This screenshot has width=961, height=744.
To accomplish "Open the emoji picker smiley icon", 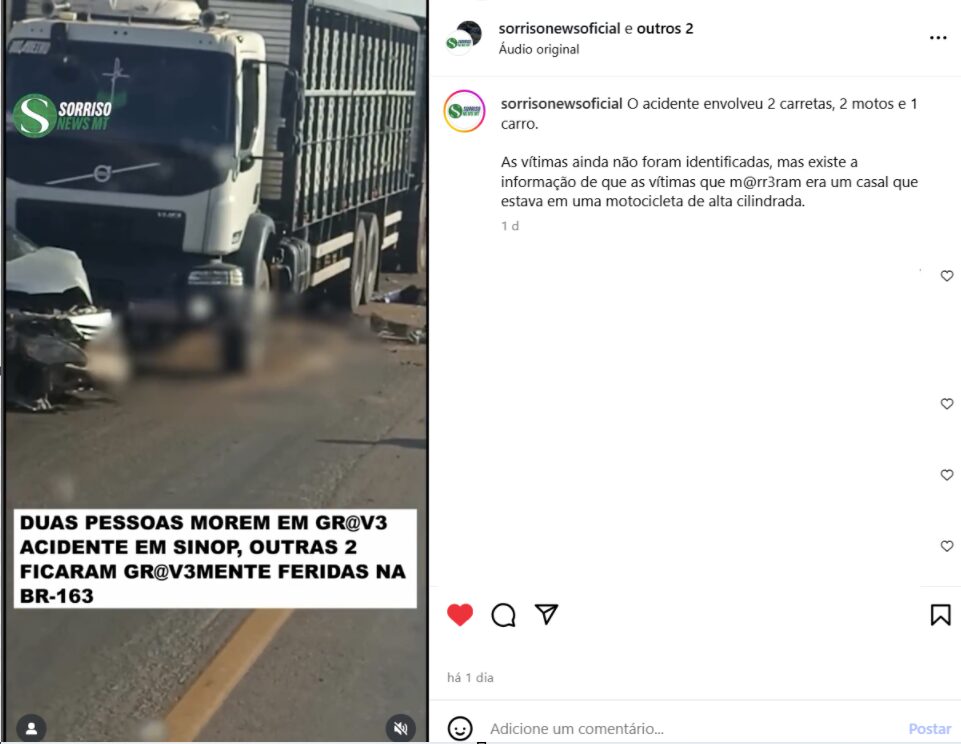I will coord(460,728).
